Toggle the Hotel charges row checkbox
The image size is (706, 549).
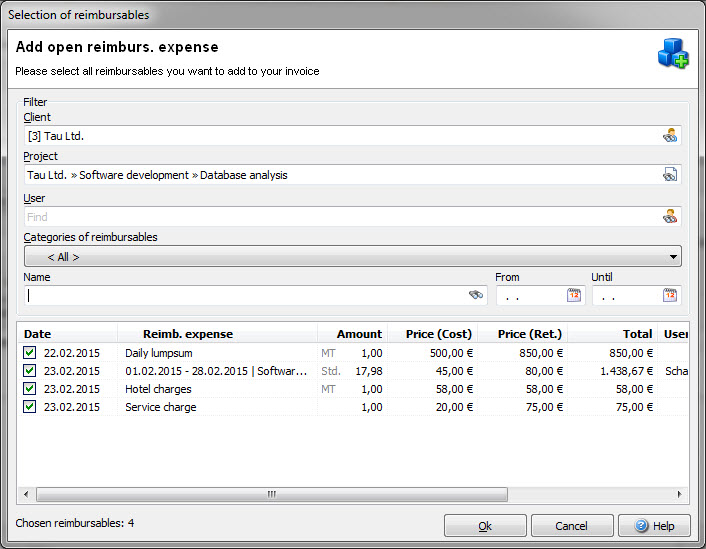click(x=29, y=389)
